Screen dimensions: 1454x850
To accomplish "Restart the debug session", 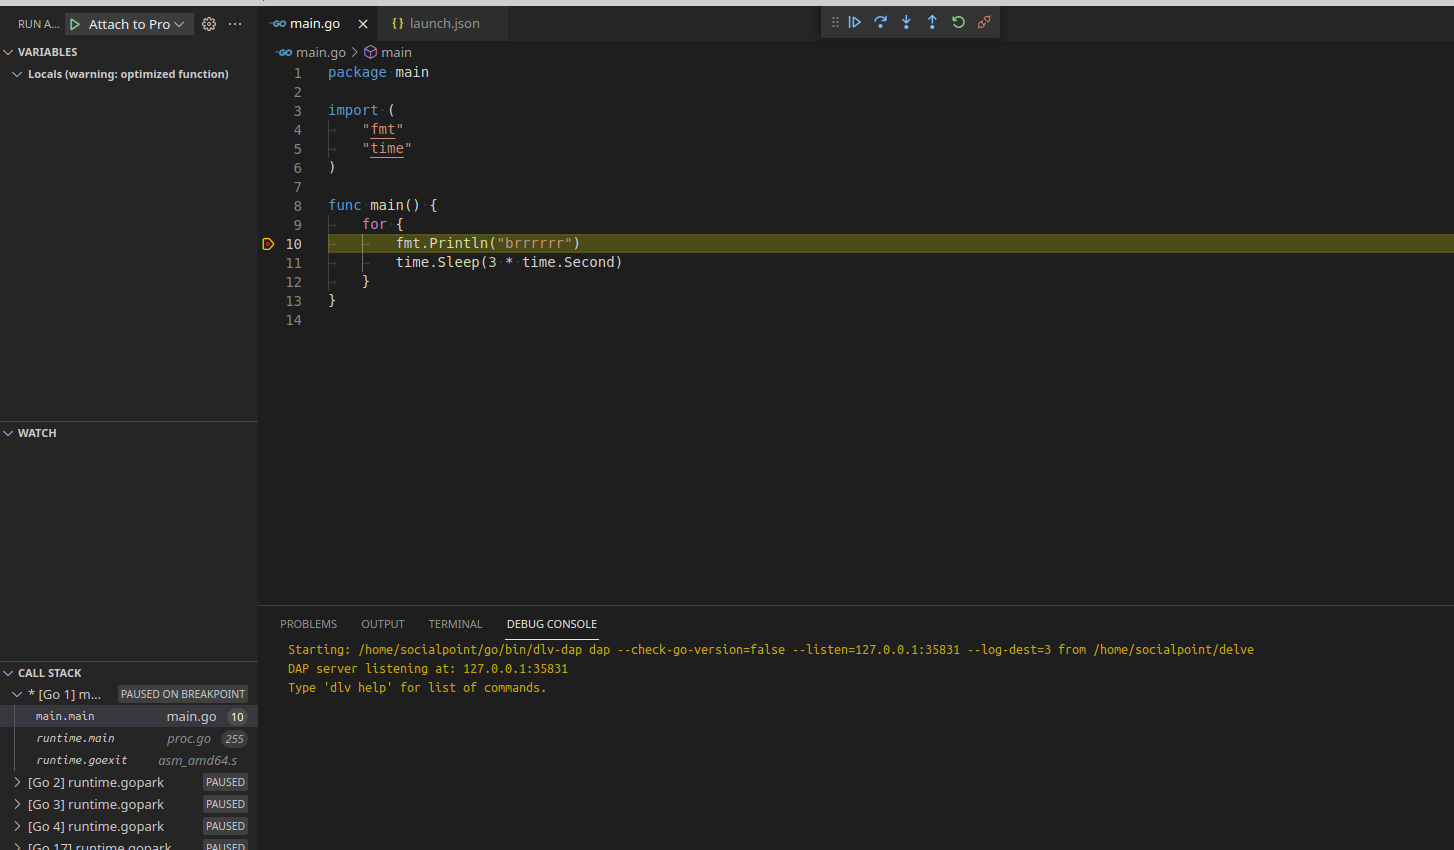I will pyautogui.click(x=958, y=22).
